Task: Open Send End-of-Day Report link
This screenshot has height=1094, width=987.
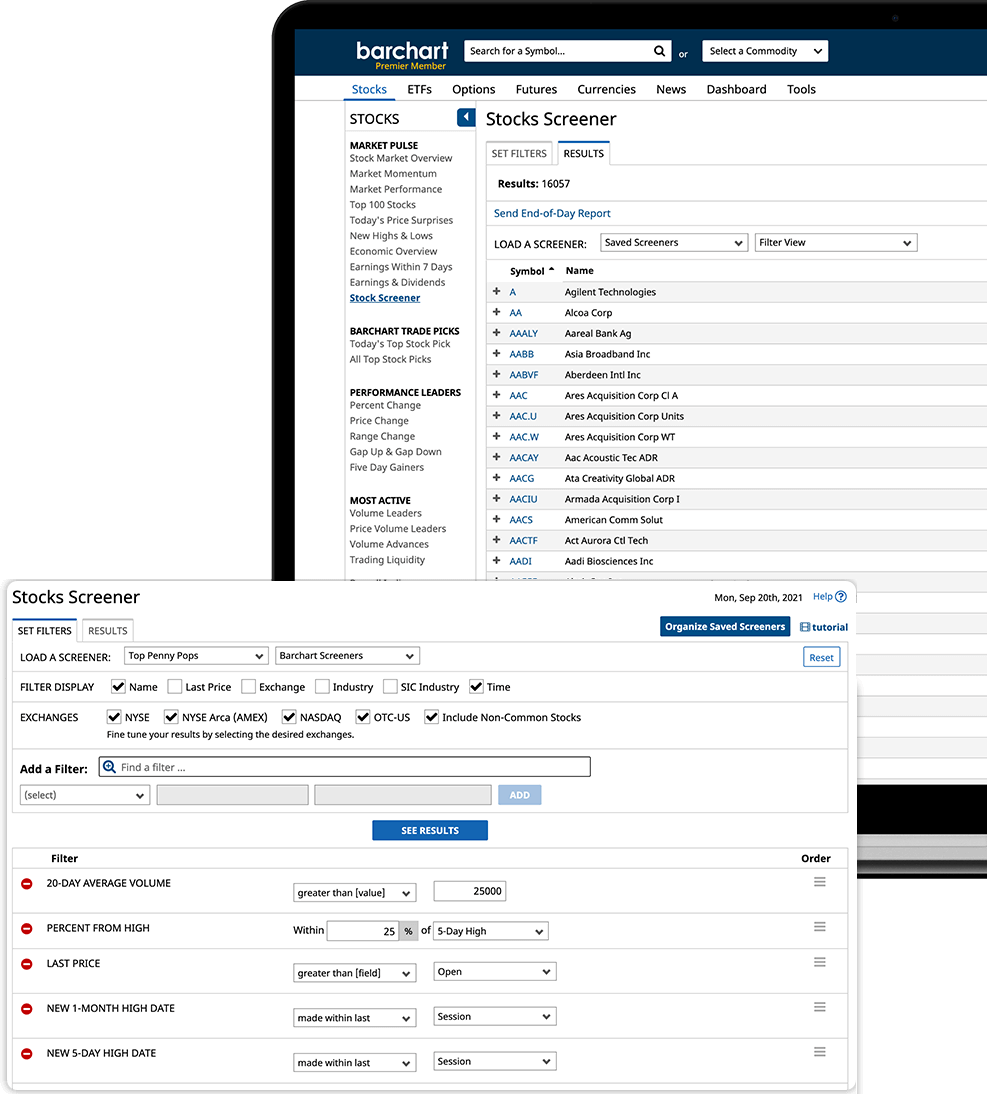Action: 552,213
